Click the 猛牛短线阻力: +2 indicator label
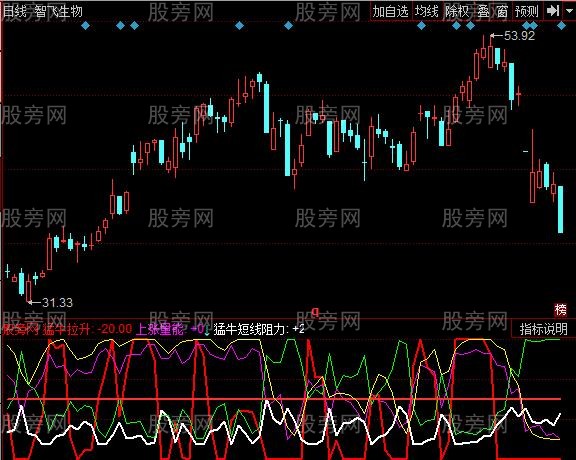Image resolution: width=576 pixels, height=460 pixels. click(x=259, y=329)
